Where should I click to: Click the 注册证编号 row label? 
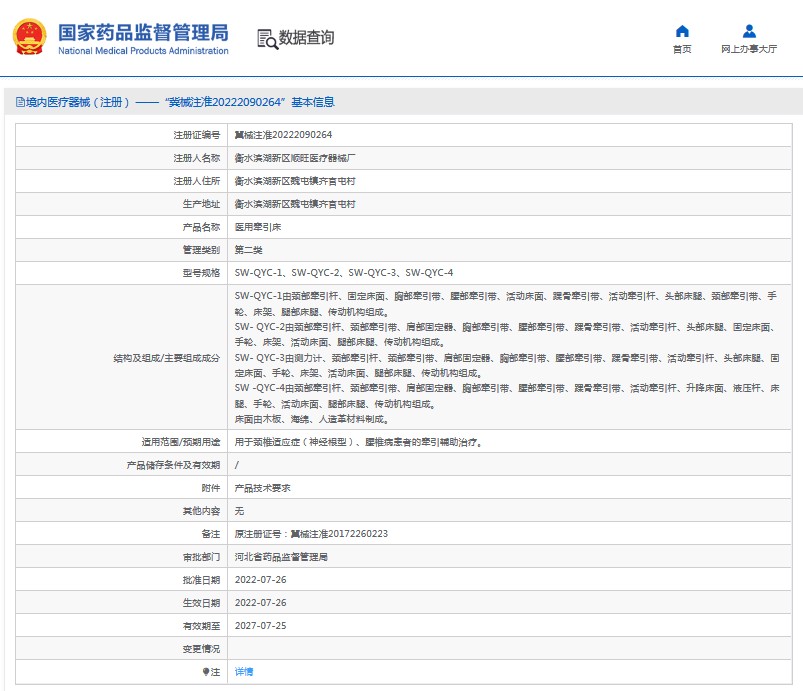197,135
